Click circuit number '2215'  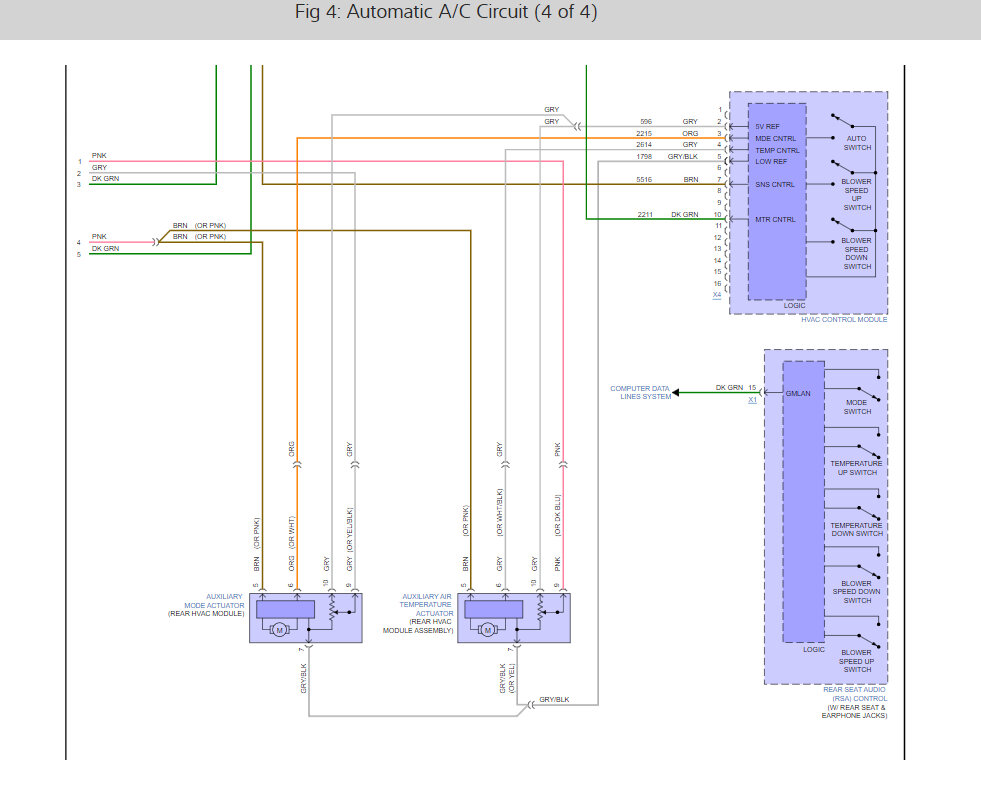click(x=644, y=134)
